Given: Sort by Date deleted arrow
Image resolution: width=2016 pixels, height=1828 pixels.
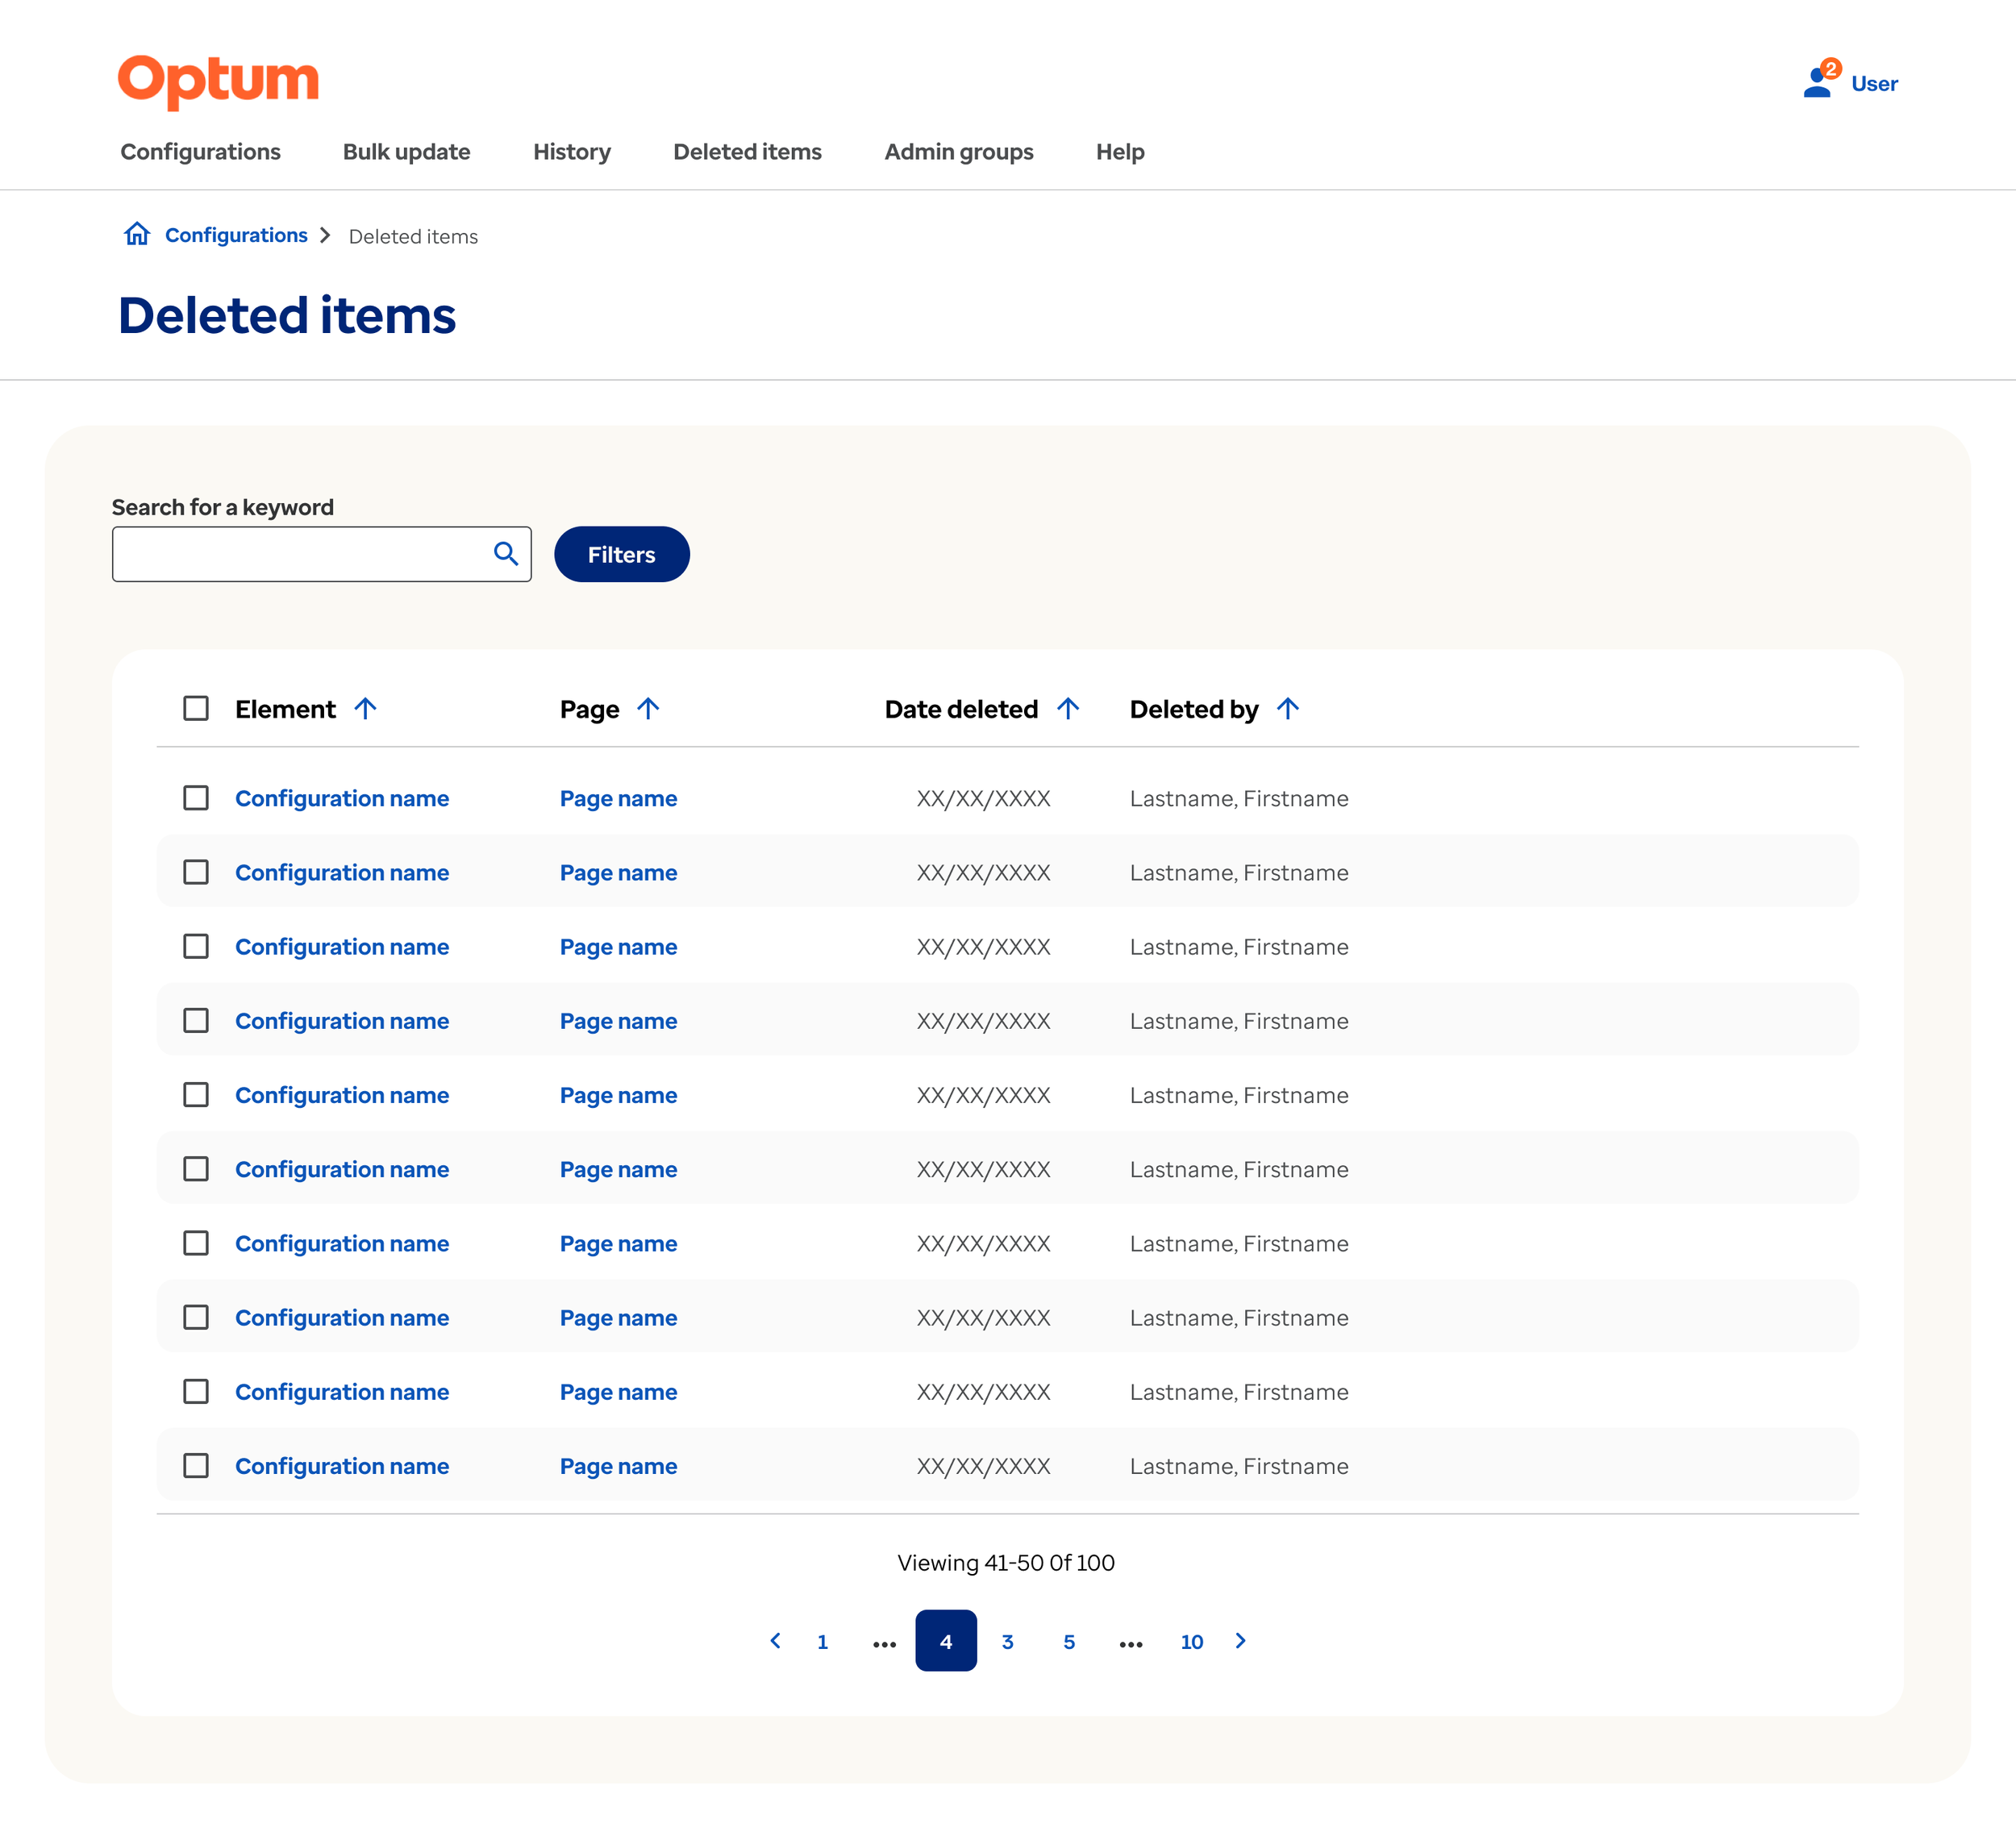Looking at the screenshot, I should tap(1068, 709).
